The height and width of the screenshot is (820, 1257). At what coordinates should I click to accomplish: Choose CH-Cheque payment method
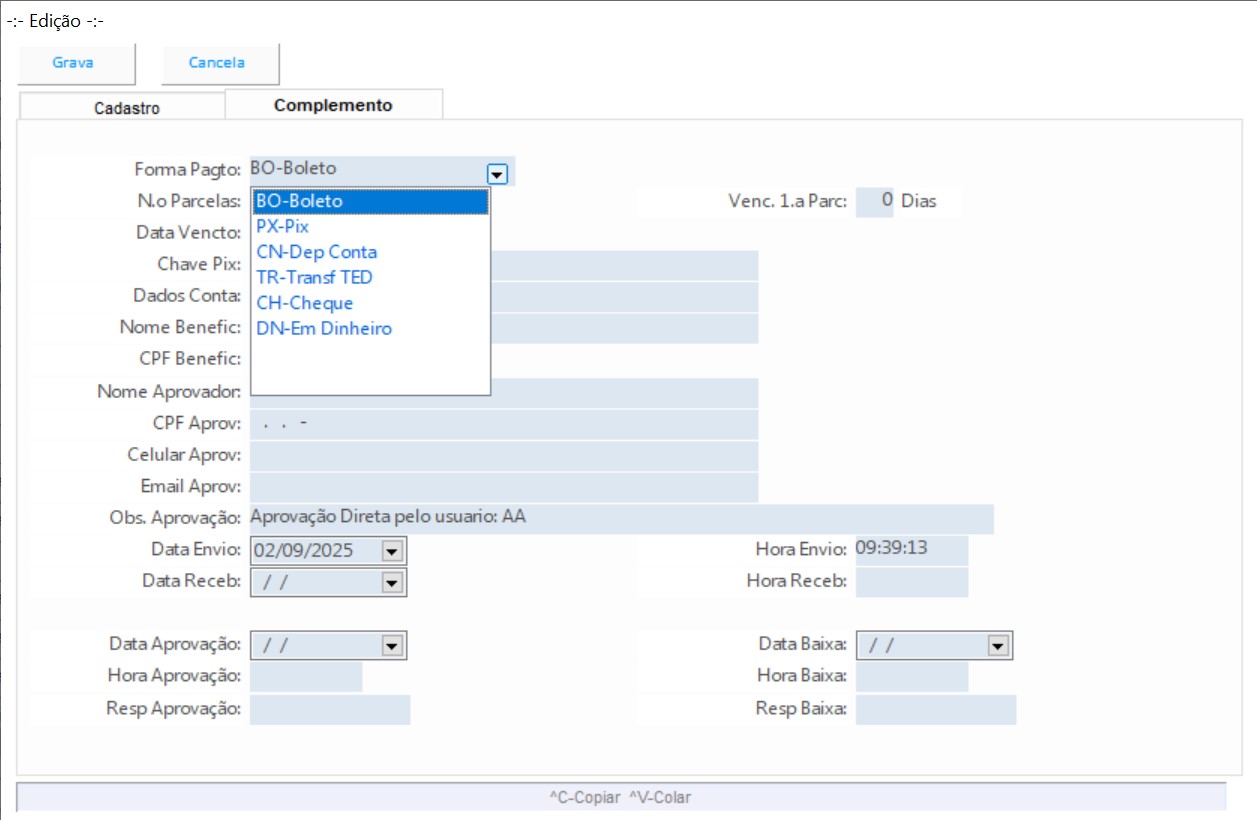[x=304, y=303]
